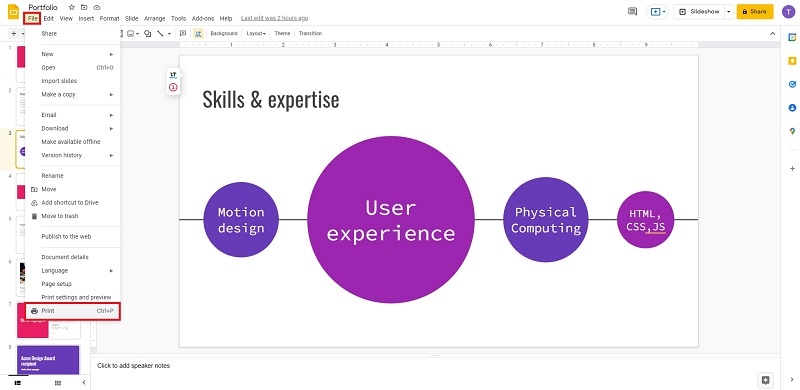Click the explore icon at bottom right
The image size is (800, 390).
pos(765,380)
